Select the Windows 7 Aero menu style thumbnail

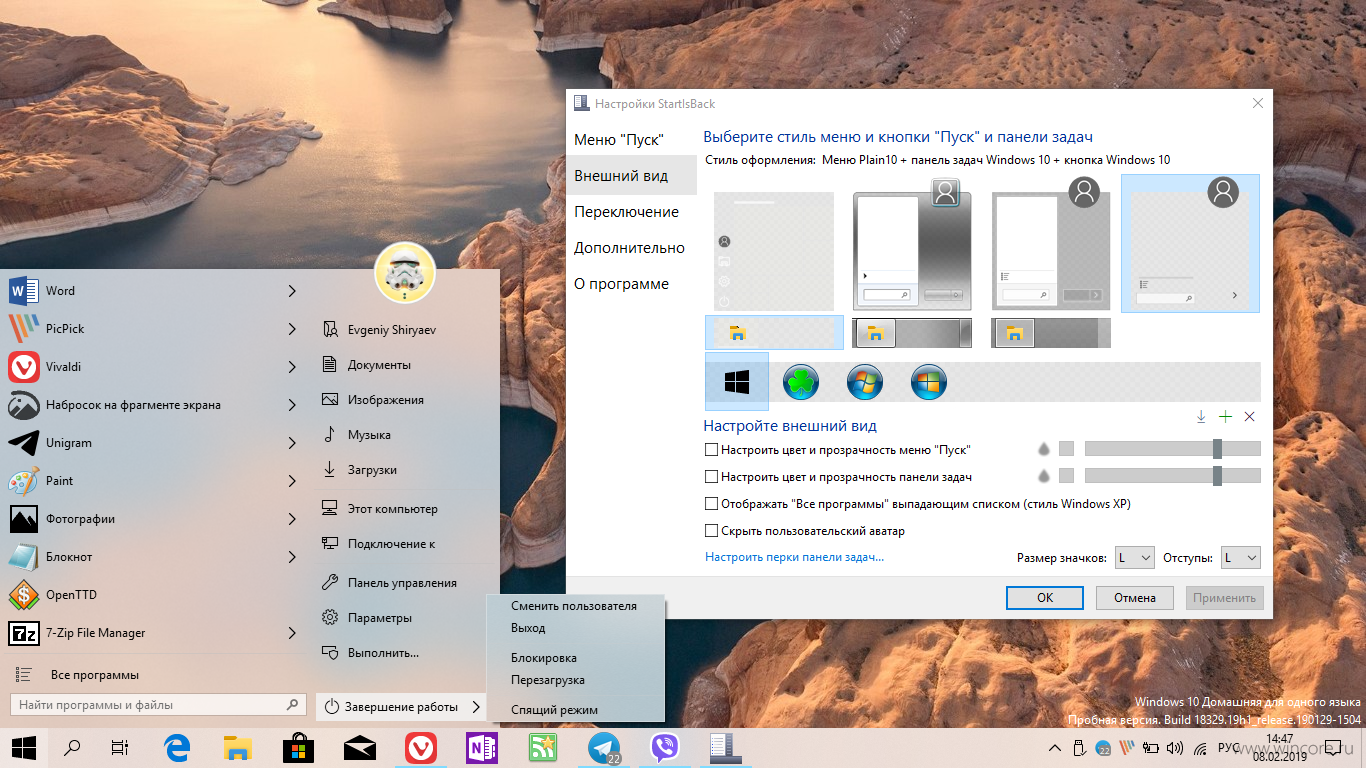(x=913, y=244)
